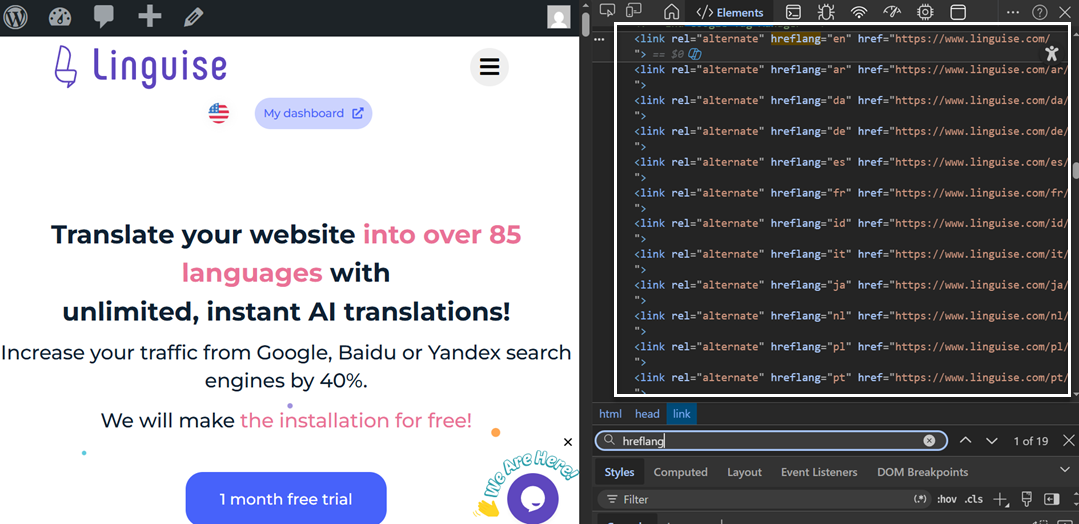Switch to the Elements tab
This screenshot has height=524, width=1079.
tap(729, 12)
